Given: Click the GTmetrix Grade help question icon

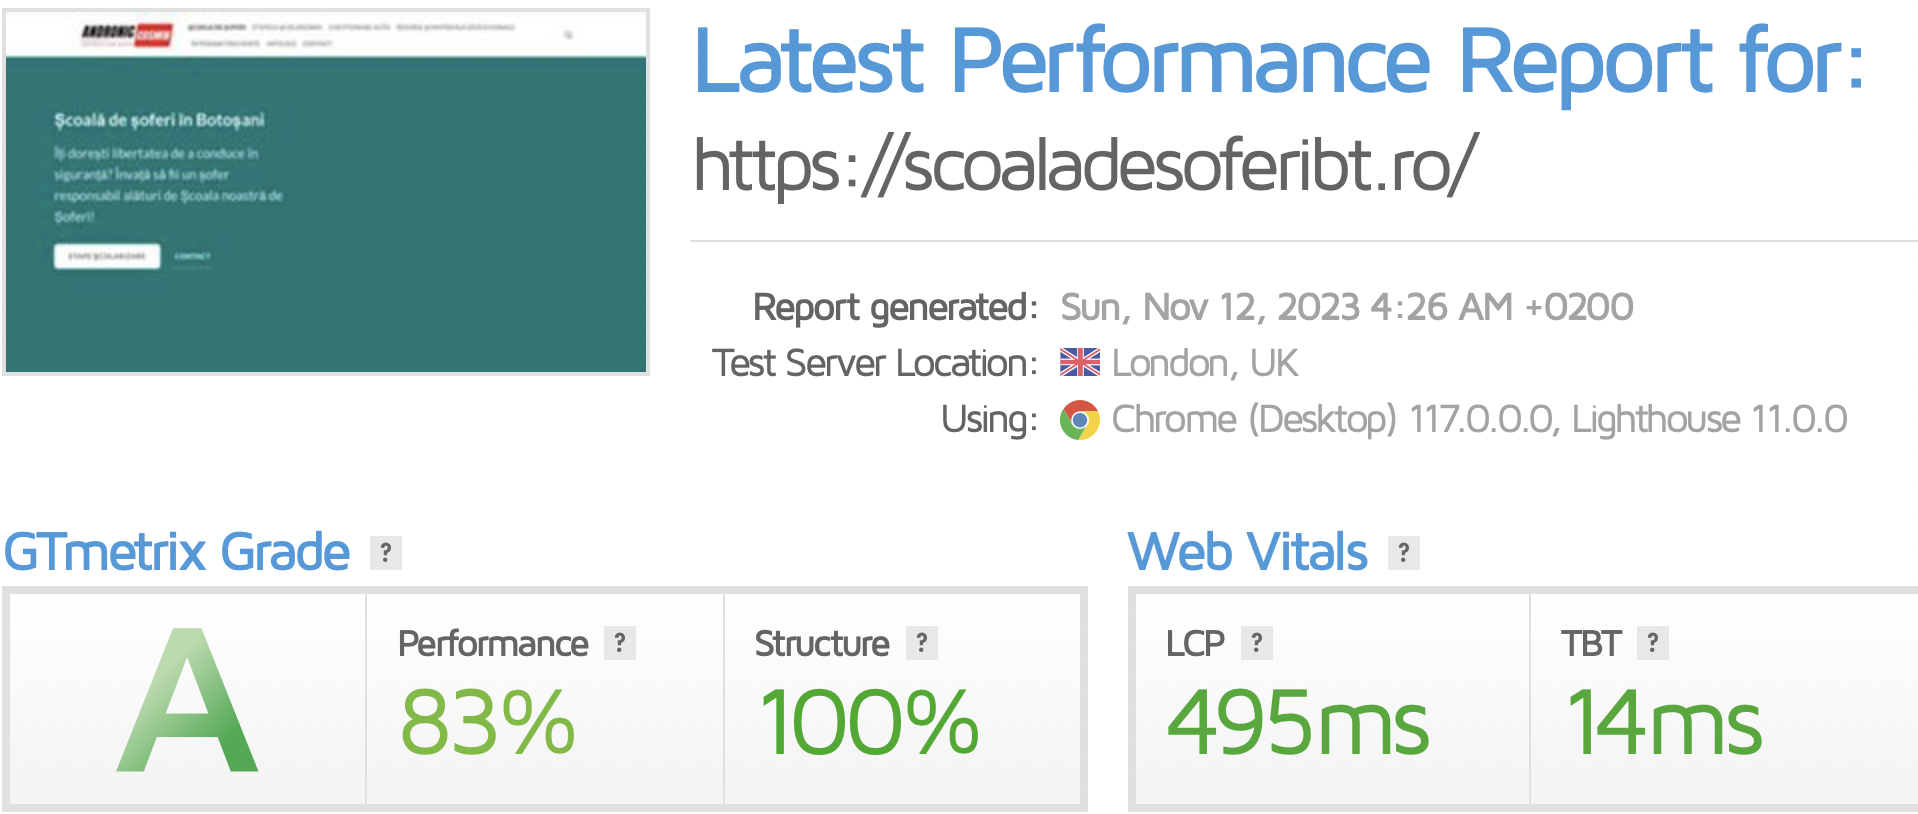Looking at the screenshot, I should (385, 552).
